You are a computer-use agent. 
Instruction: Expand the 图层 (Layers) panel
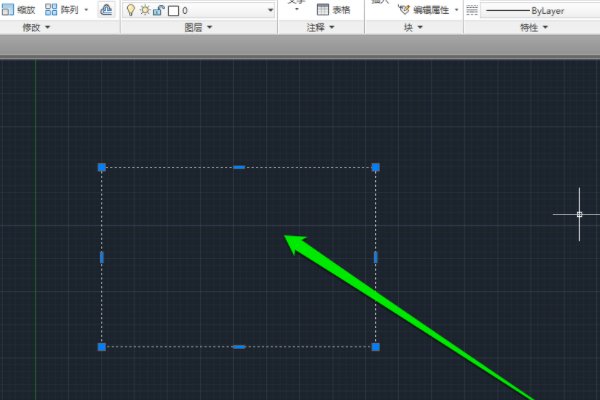(198, 28)
